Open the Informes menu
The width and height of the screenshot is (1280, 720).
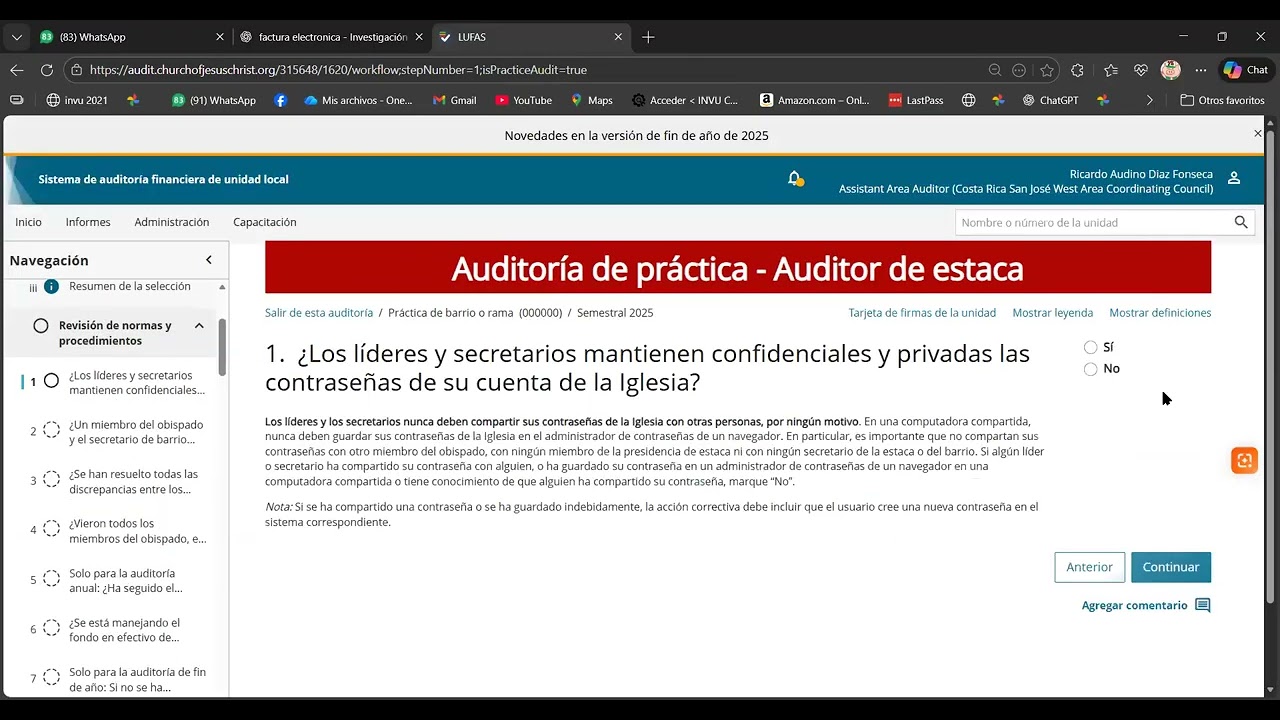[x=88, y=222]
